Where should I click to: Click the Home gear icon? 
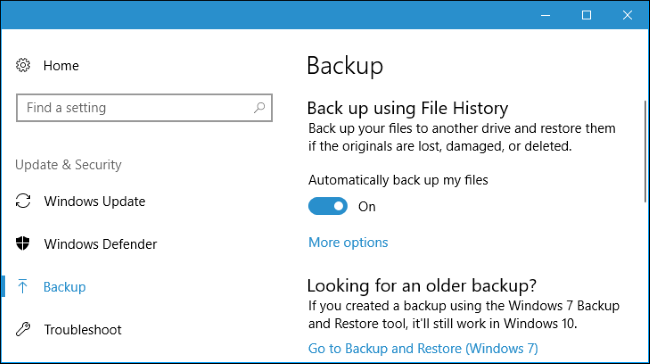(x=23, y=65)
